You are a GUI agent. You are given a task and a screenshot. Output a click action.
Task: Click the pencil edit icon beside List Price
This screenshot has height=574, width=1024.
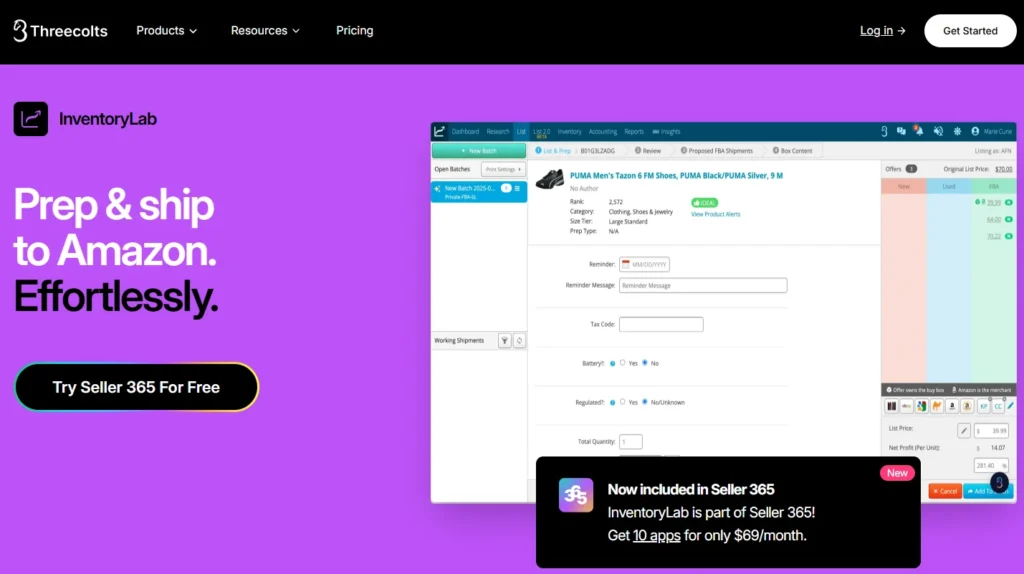click(x=964, y=430)
